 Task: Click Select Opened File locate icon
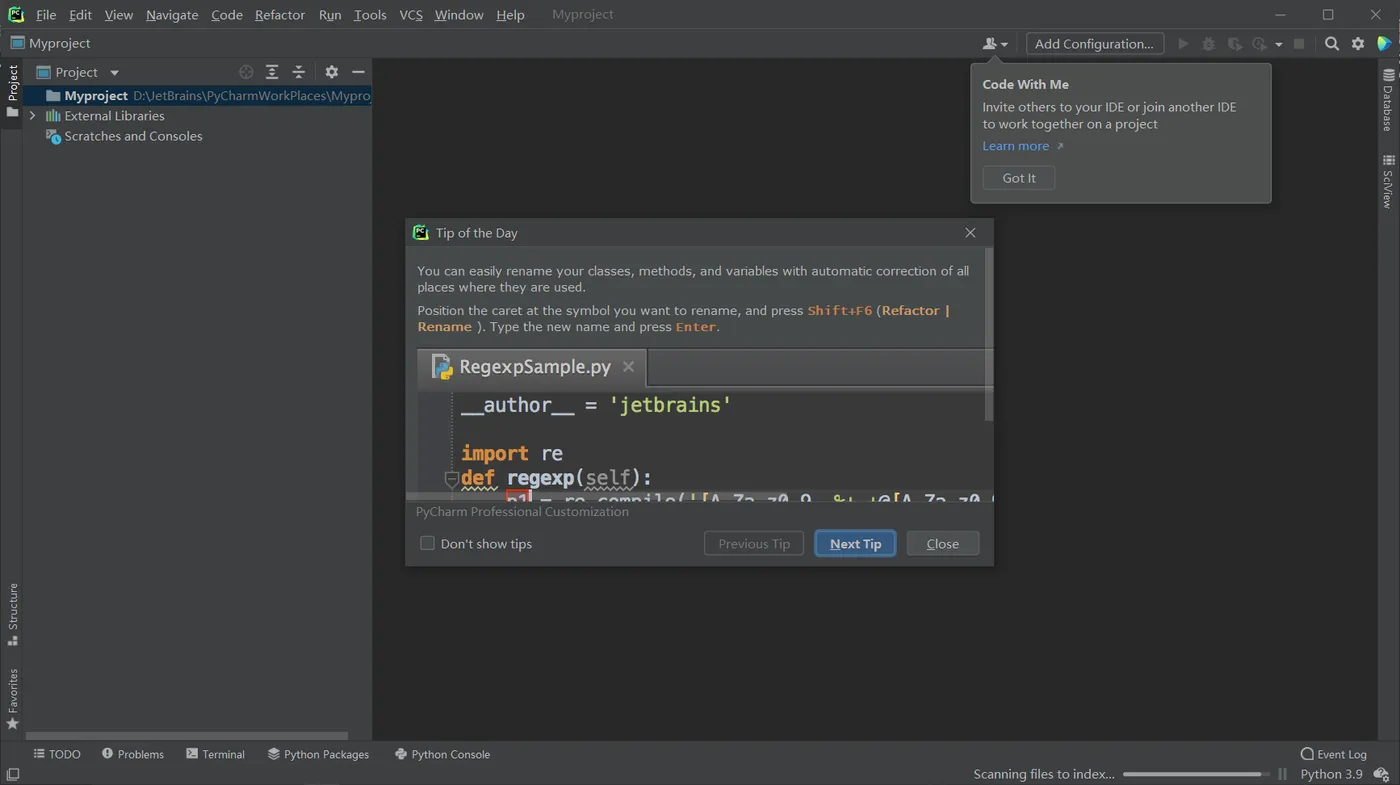(x=246, y=72)
